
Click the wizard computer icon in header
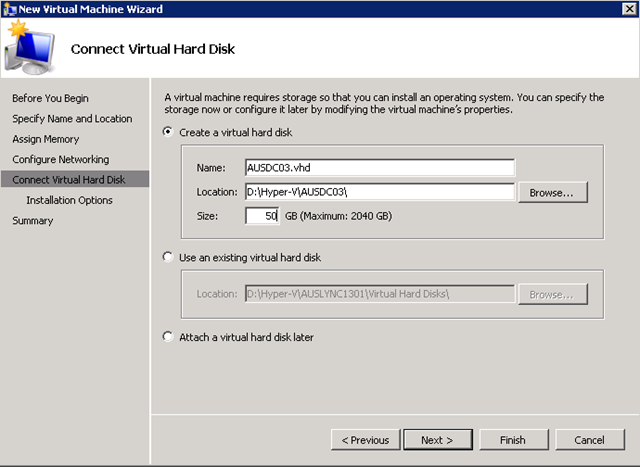point(29,47)
